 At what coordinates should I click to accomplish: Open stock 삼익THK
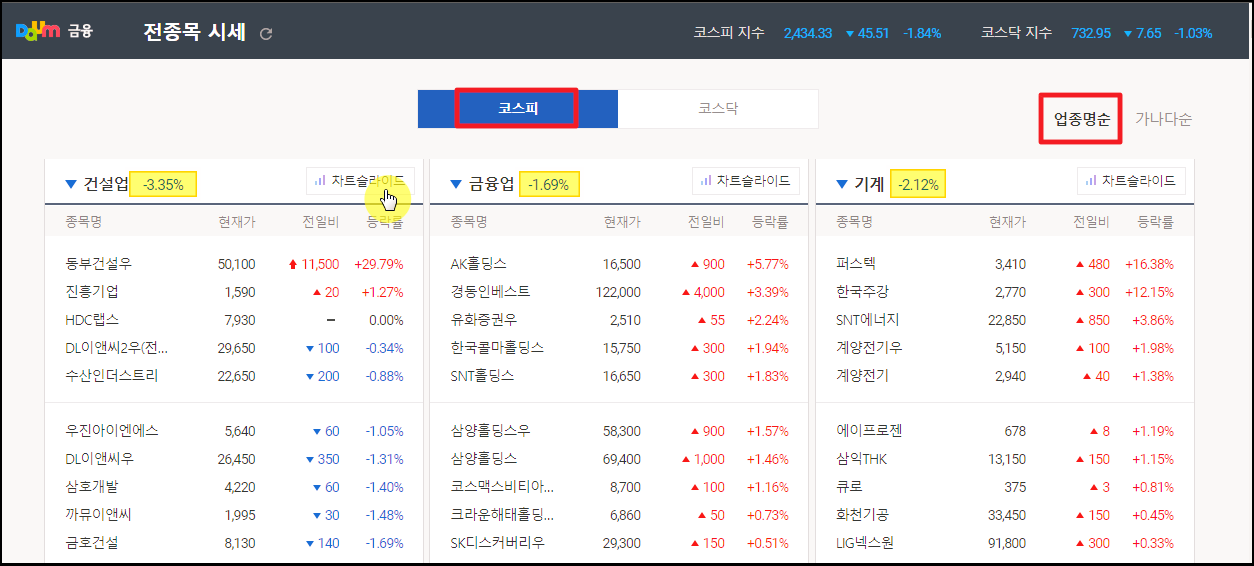[x=861, y=459]
